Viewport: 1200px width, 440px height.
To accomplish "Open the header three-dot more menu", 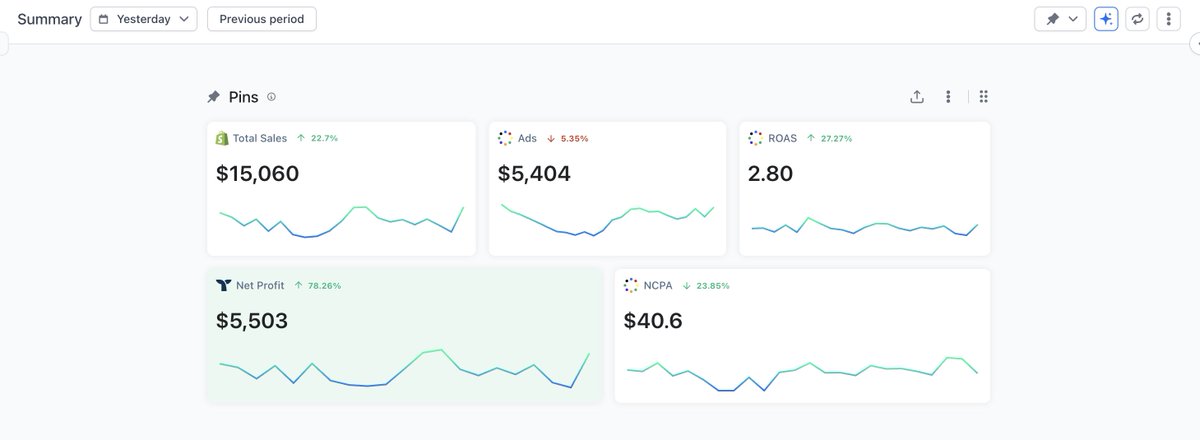I will pyautogui.click(x=1169, y=19).
